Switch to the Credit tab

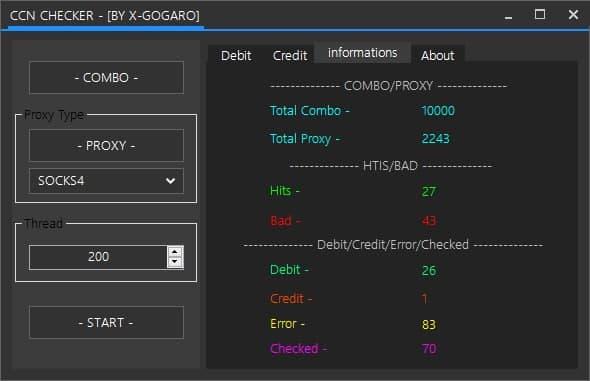(x=290, y=56)
